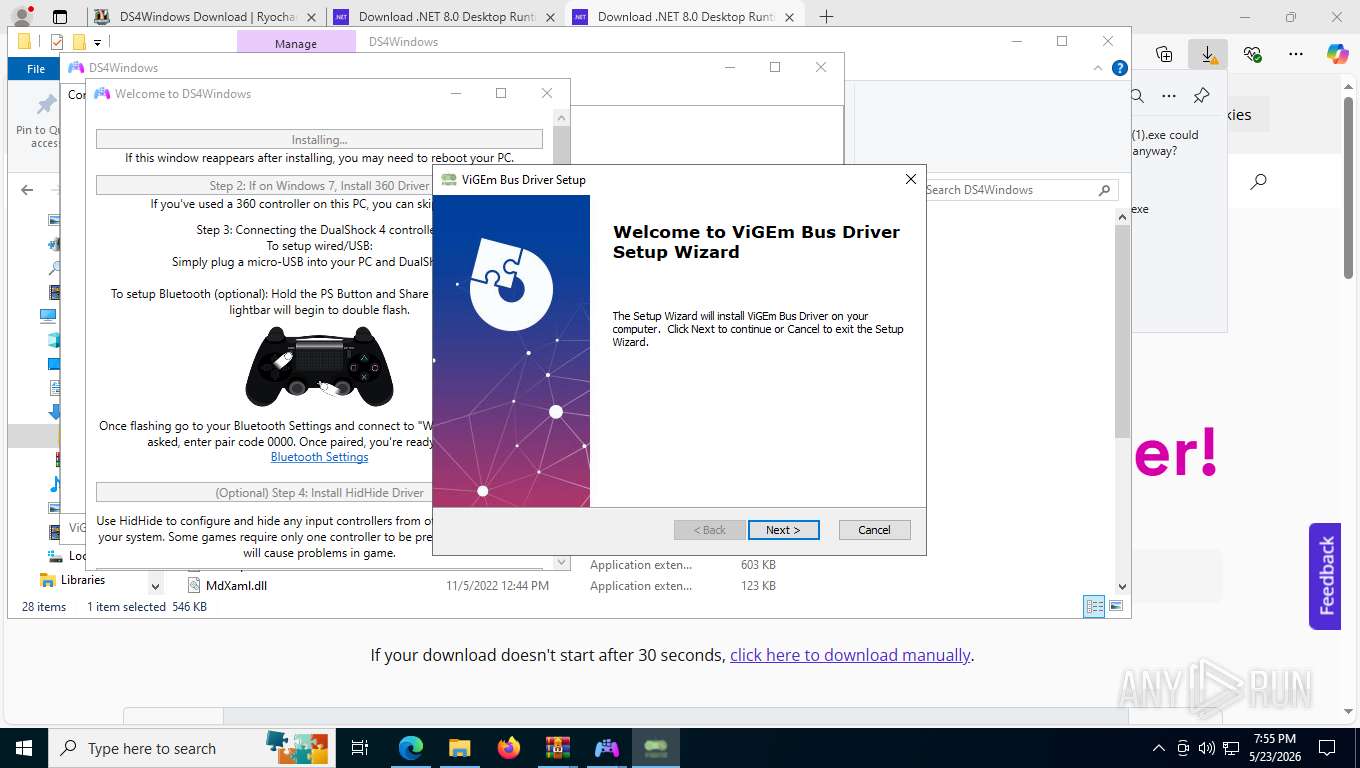Image resolution: width=1360 pixels, height=768 pixels.
Task: Close the ViGEm Bus Driver Setup dialog
Action: (910, 179)
